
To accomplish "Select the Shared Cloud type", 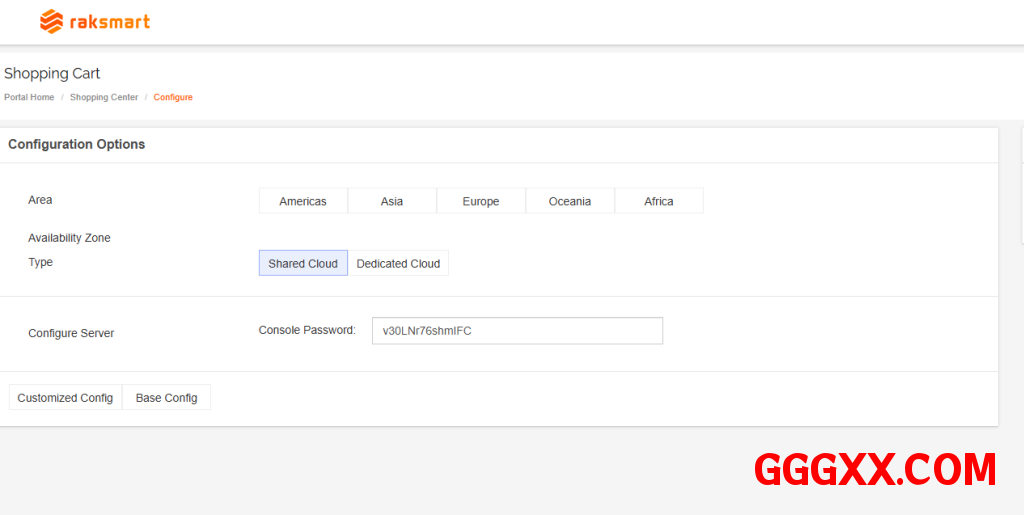I will (303, 263).
